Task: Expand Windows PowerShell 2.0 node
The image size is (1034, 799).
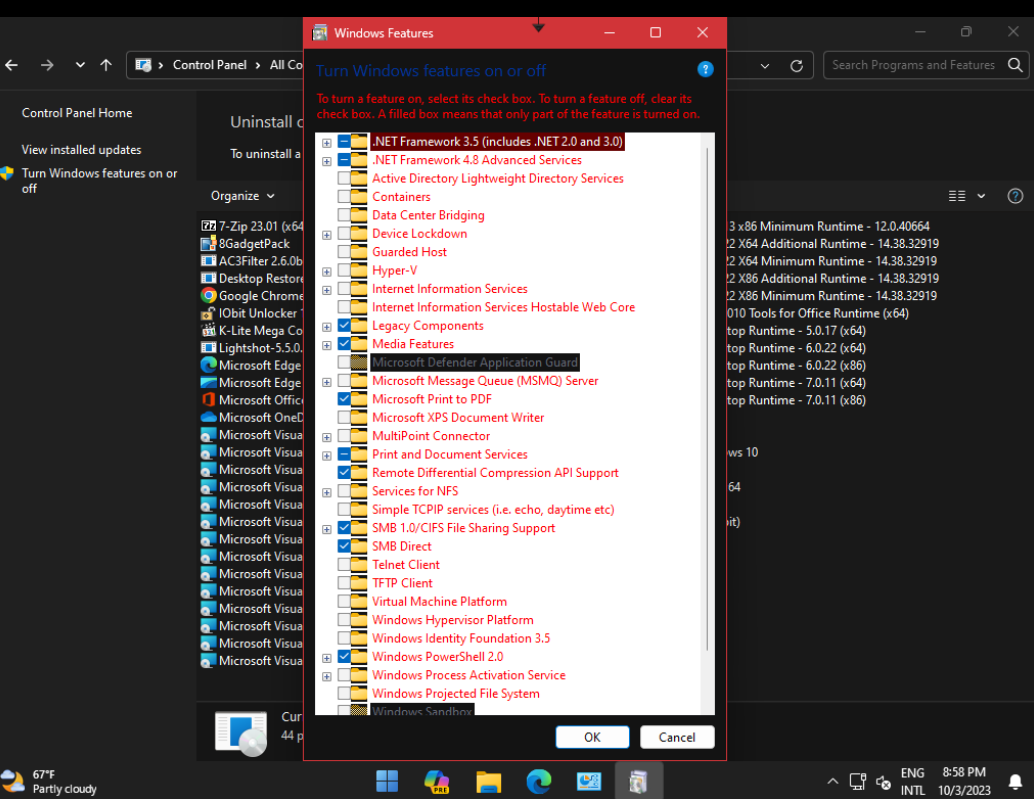Action: point(326,658)
